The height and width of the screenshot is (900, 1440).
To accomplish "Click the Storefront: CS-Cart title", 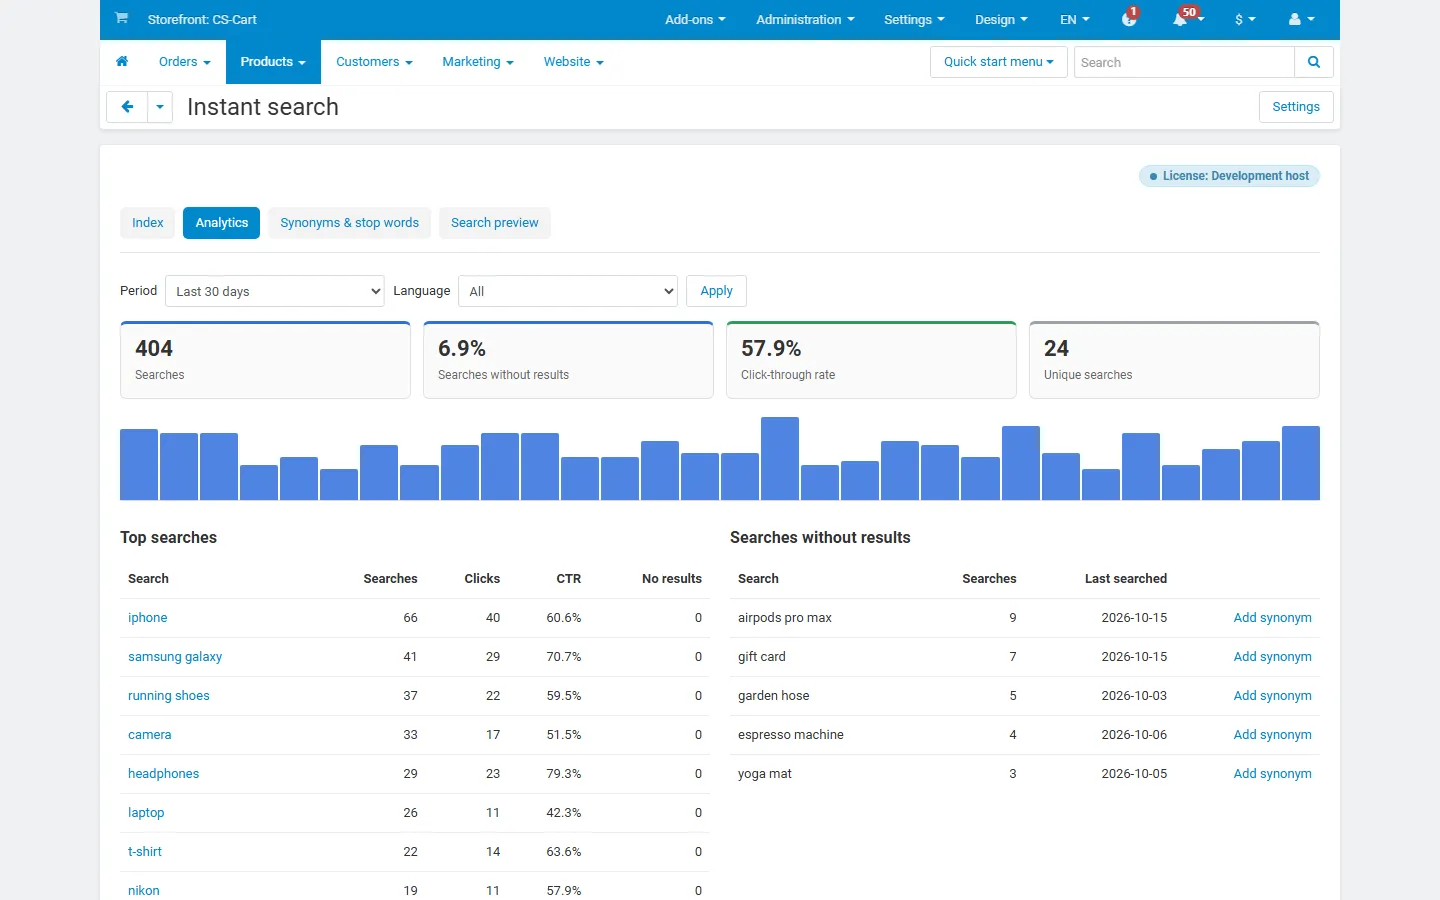I will (202, 19).
